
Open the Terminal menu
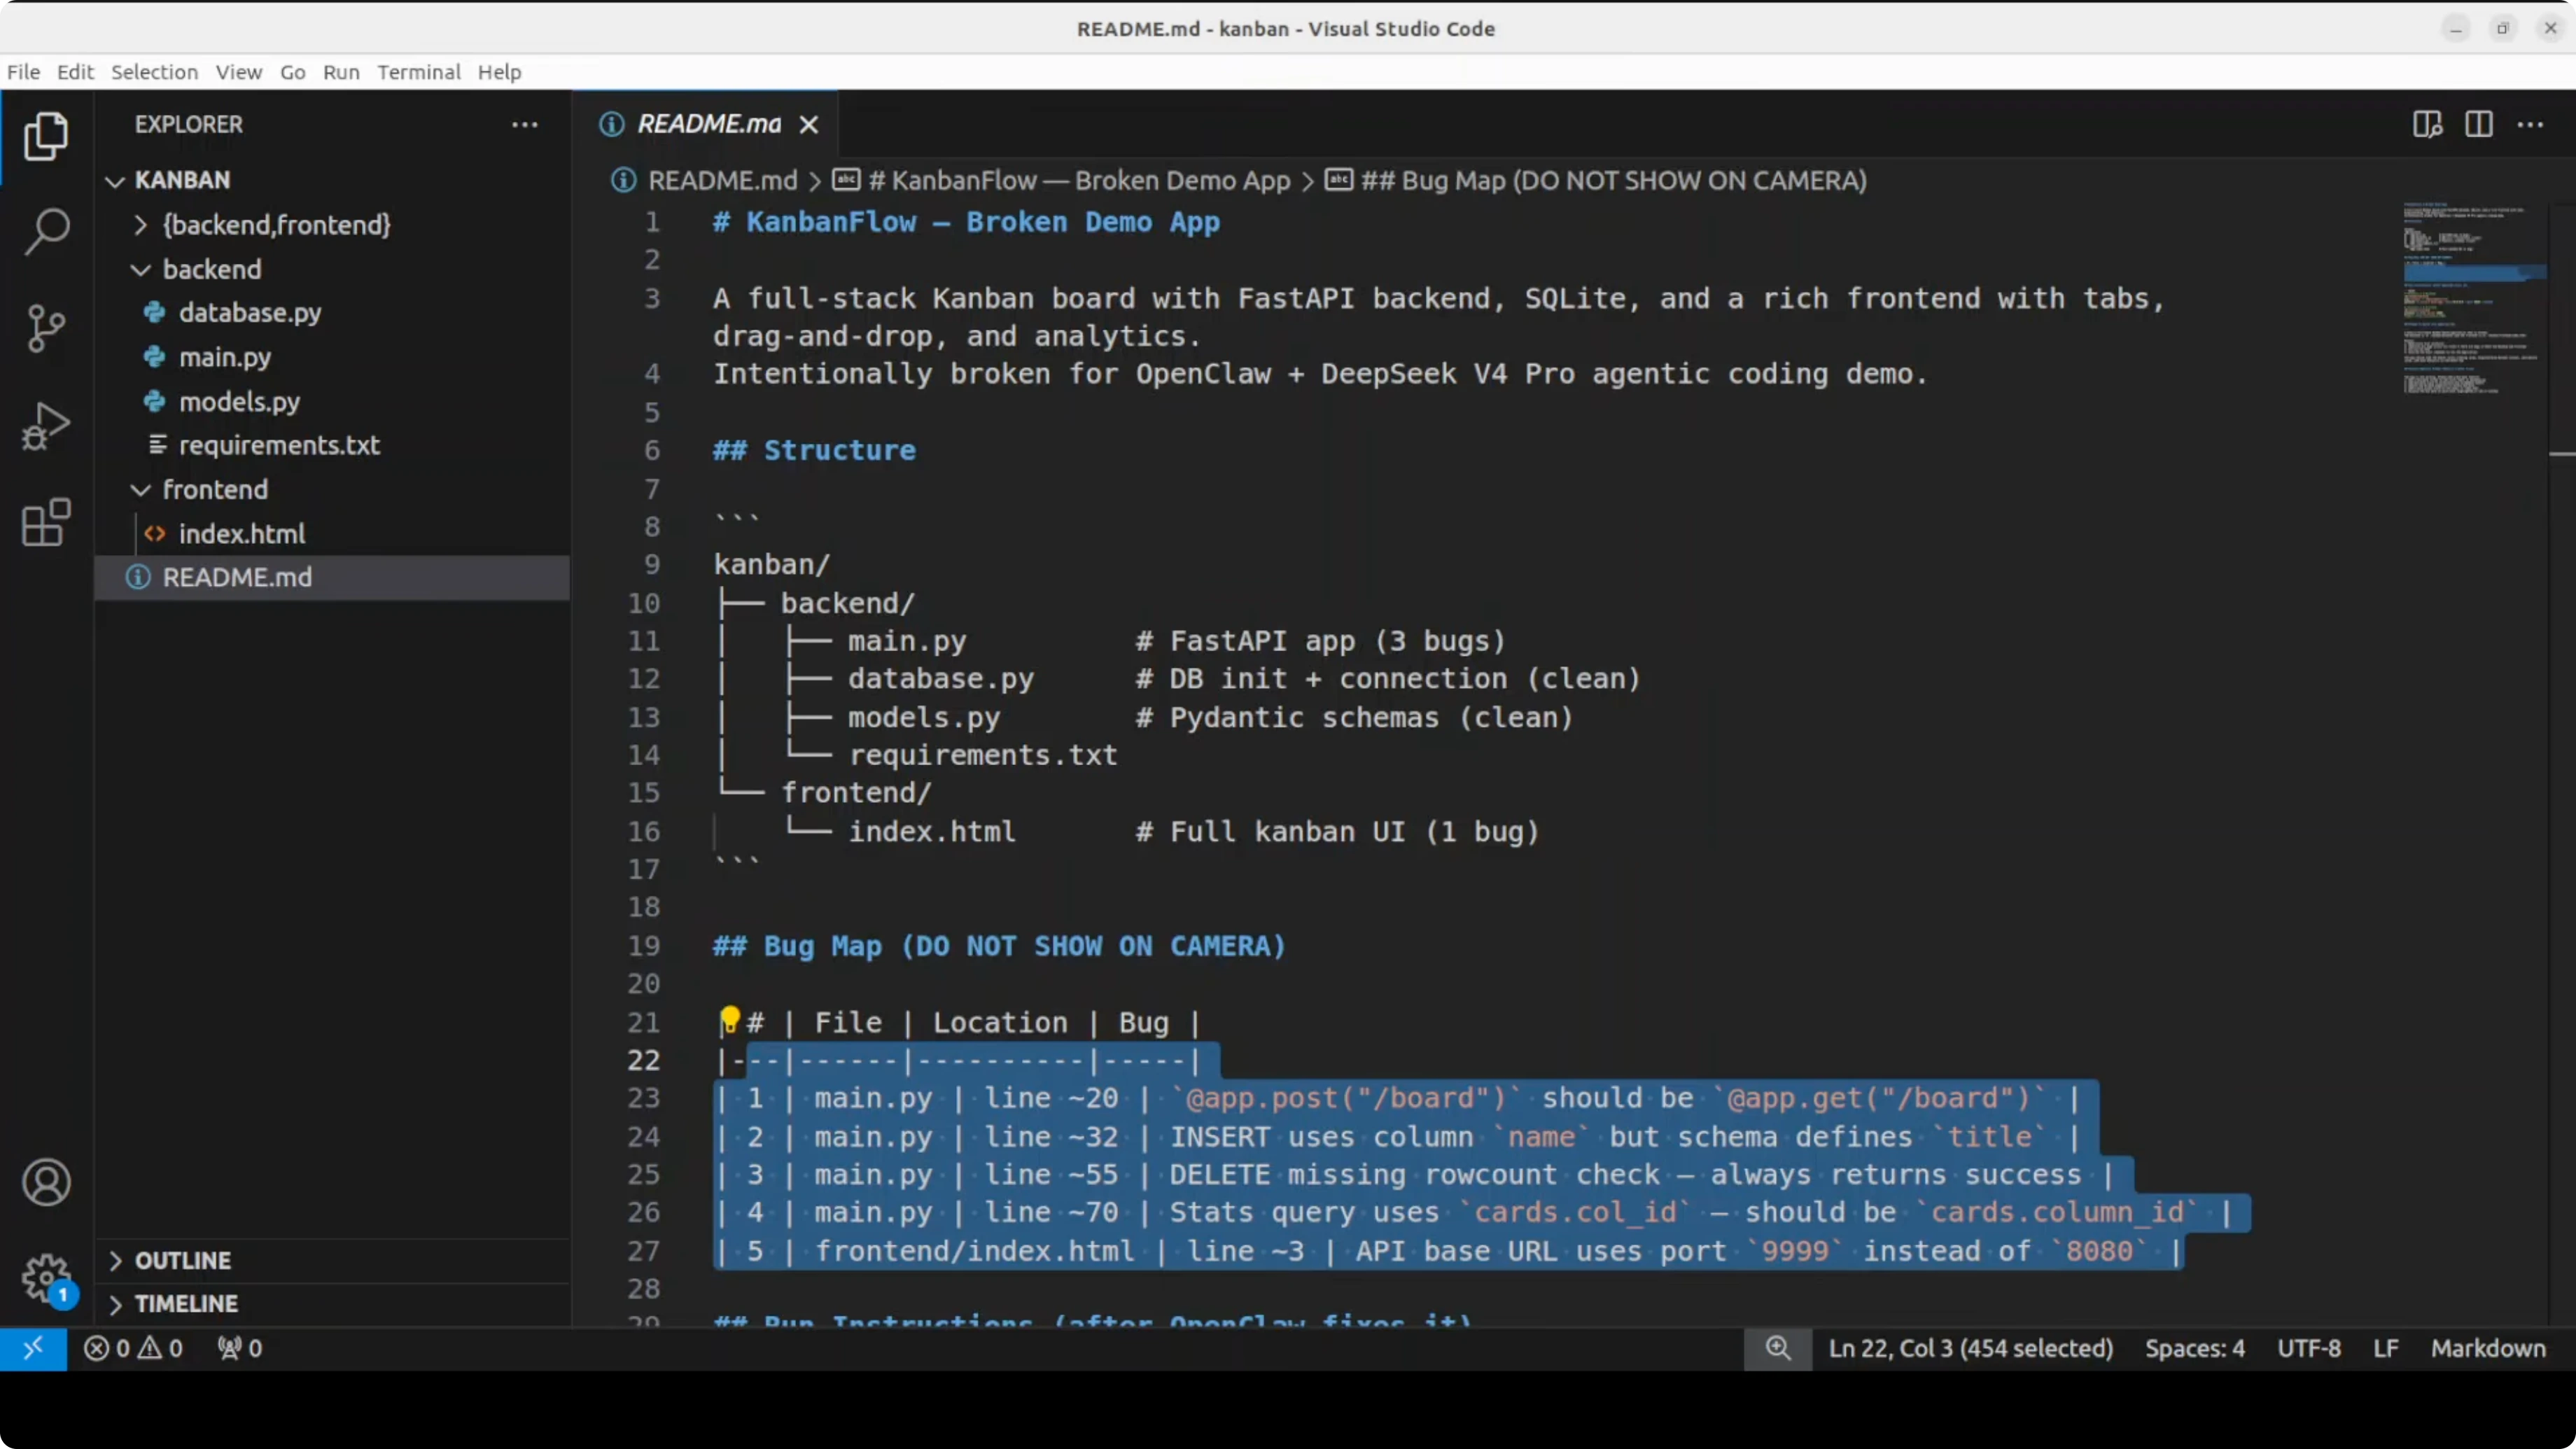tap(418, 72)
